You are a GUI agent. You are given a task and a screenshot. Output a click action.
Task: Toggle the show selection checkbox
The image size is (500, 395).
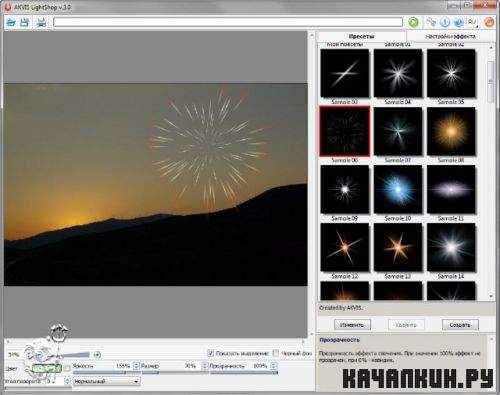[210, 353]
